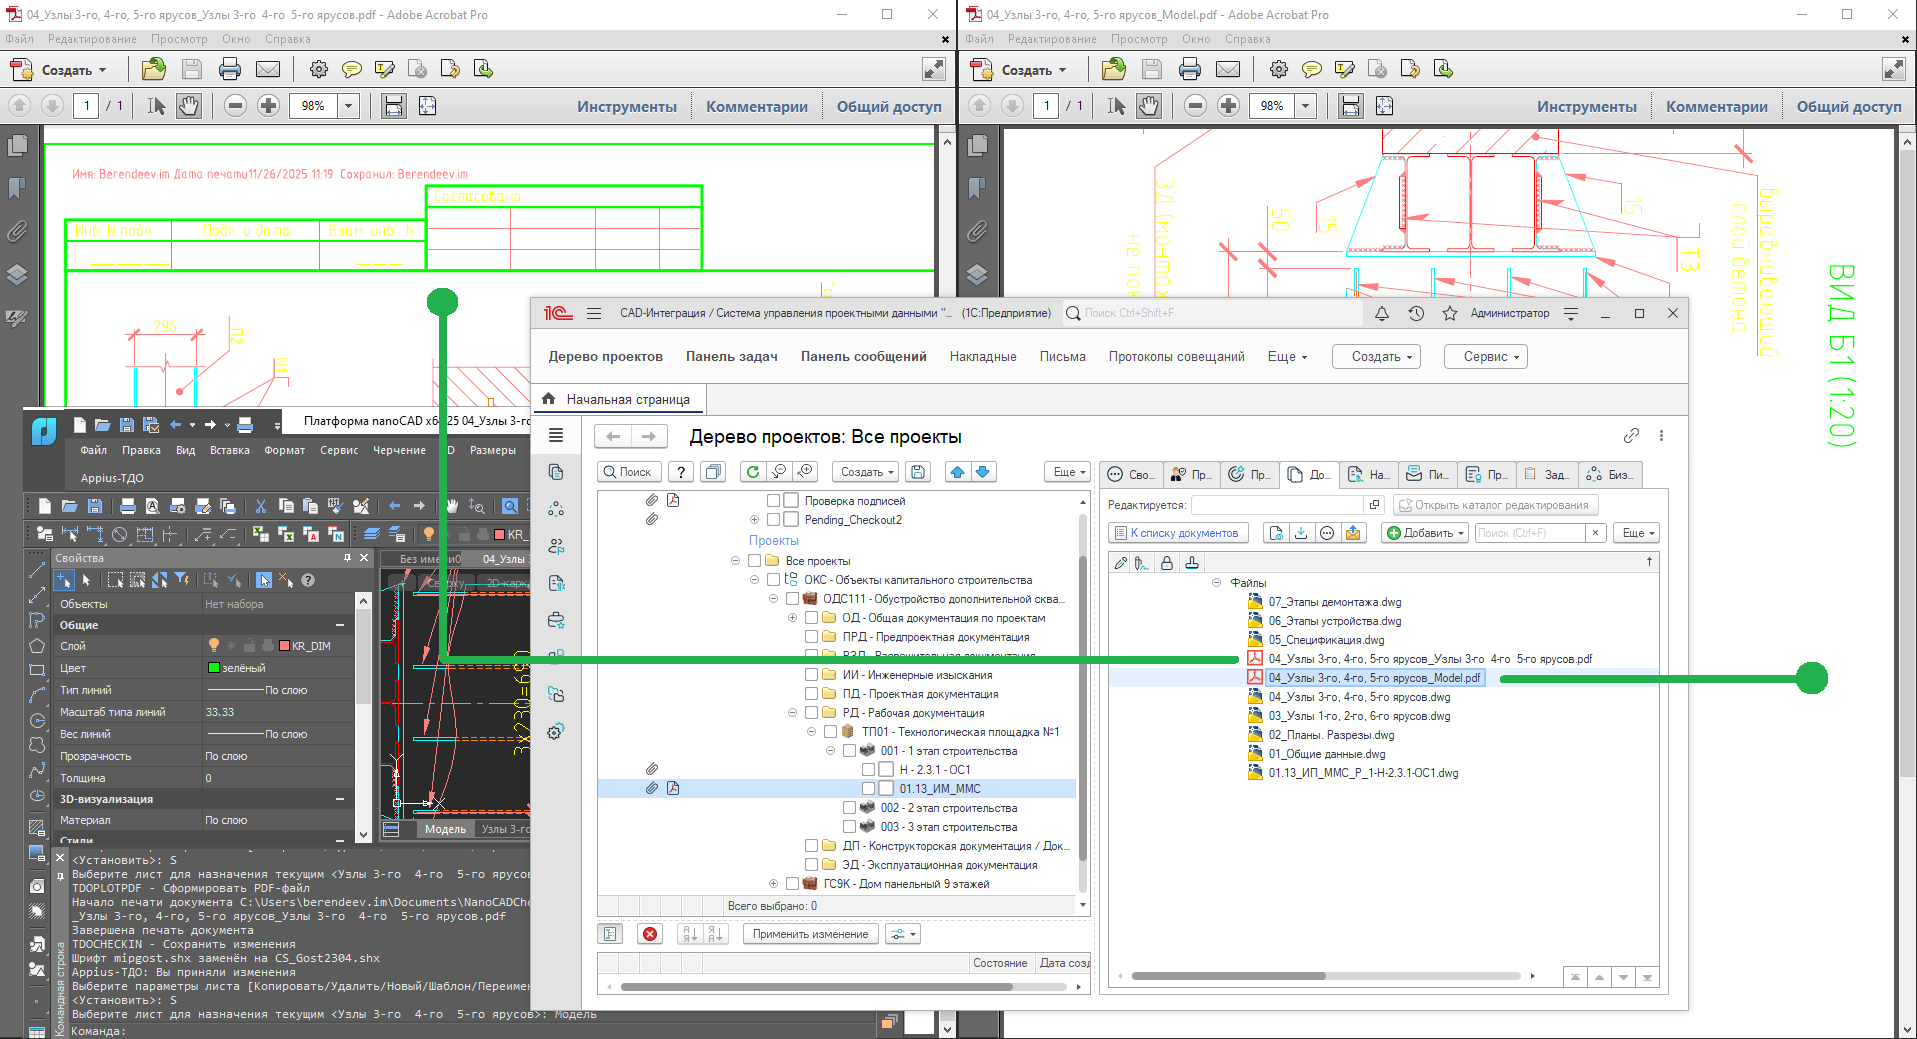
Task: Click the quick select filter icon in Свойства panel
Action: (x=182, y=580)
